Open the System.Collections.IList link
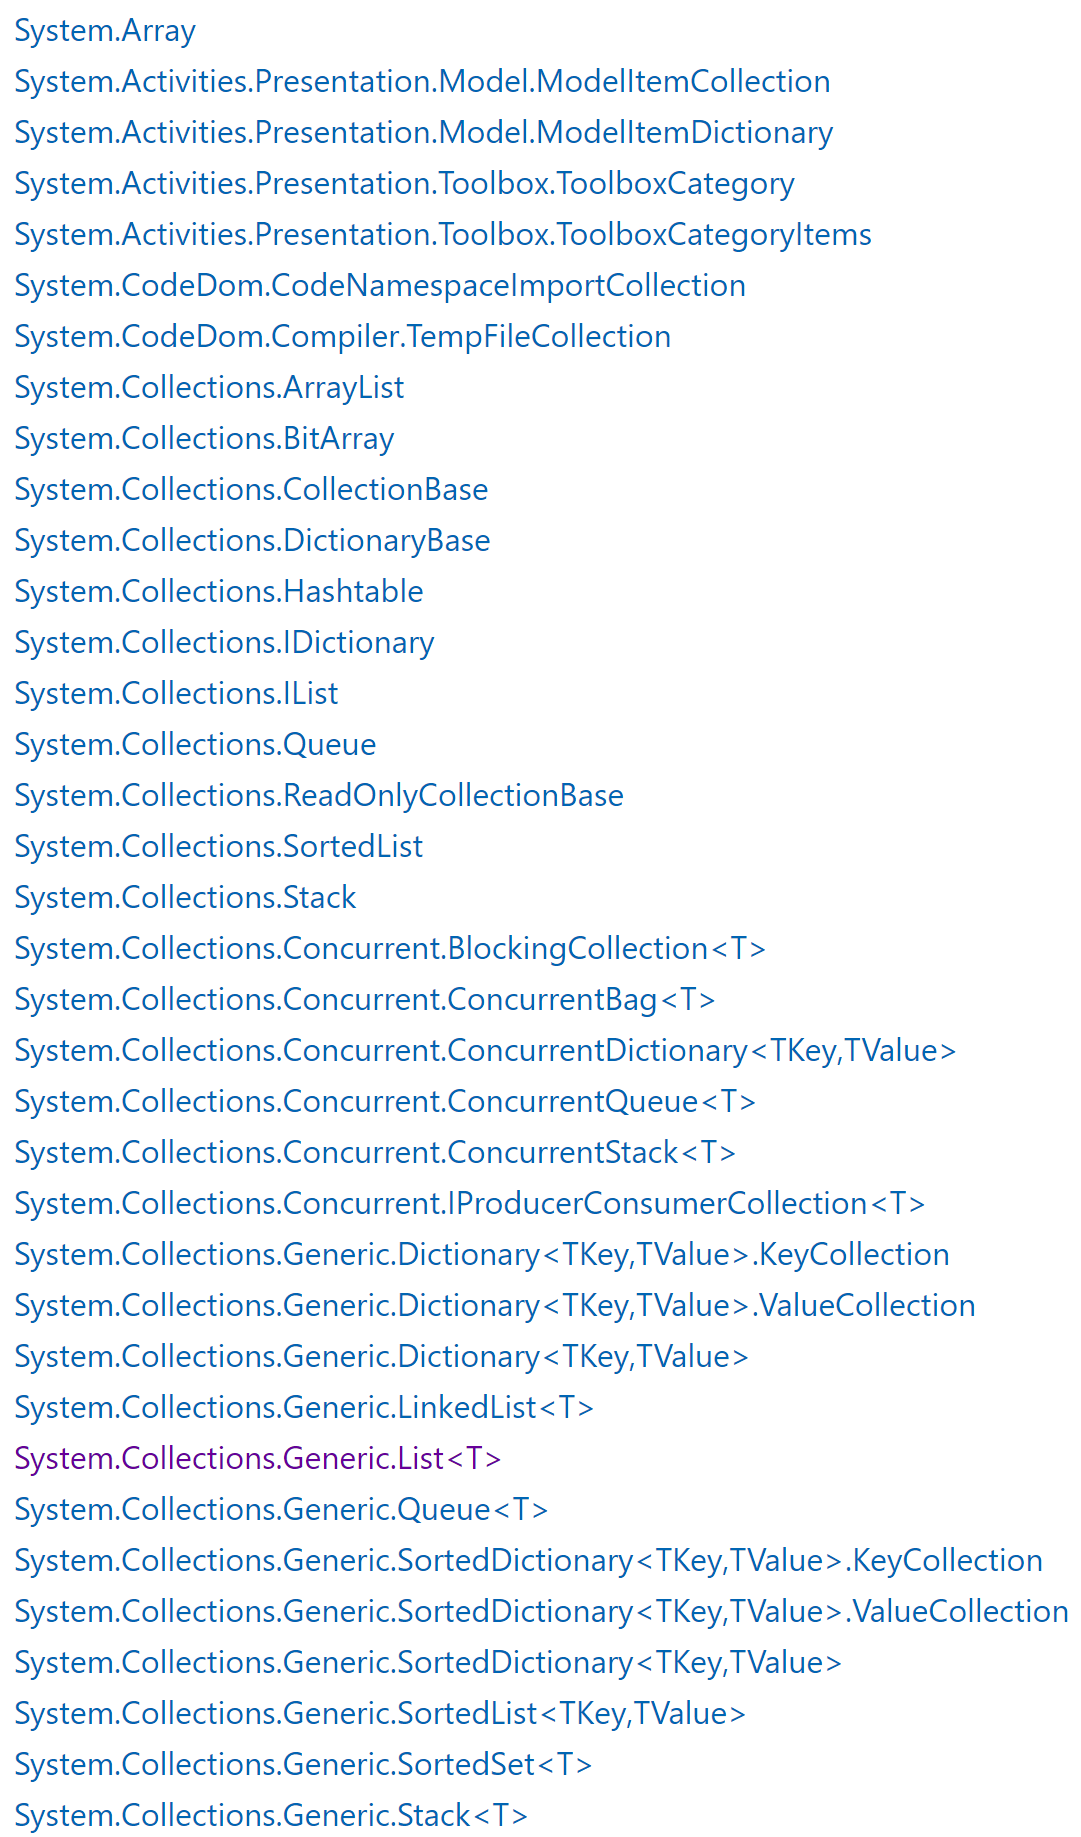 coord(176,694)
